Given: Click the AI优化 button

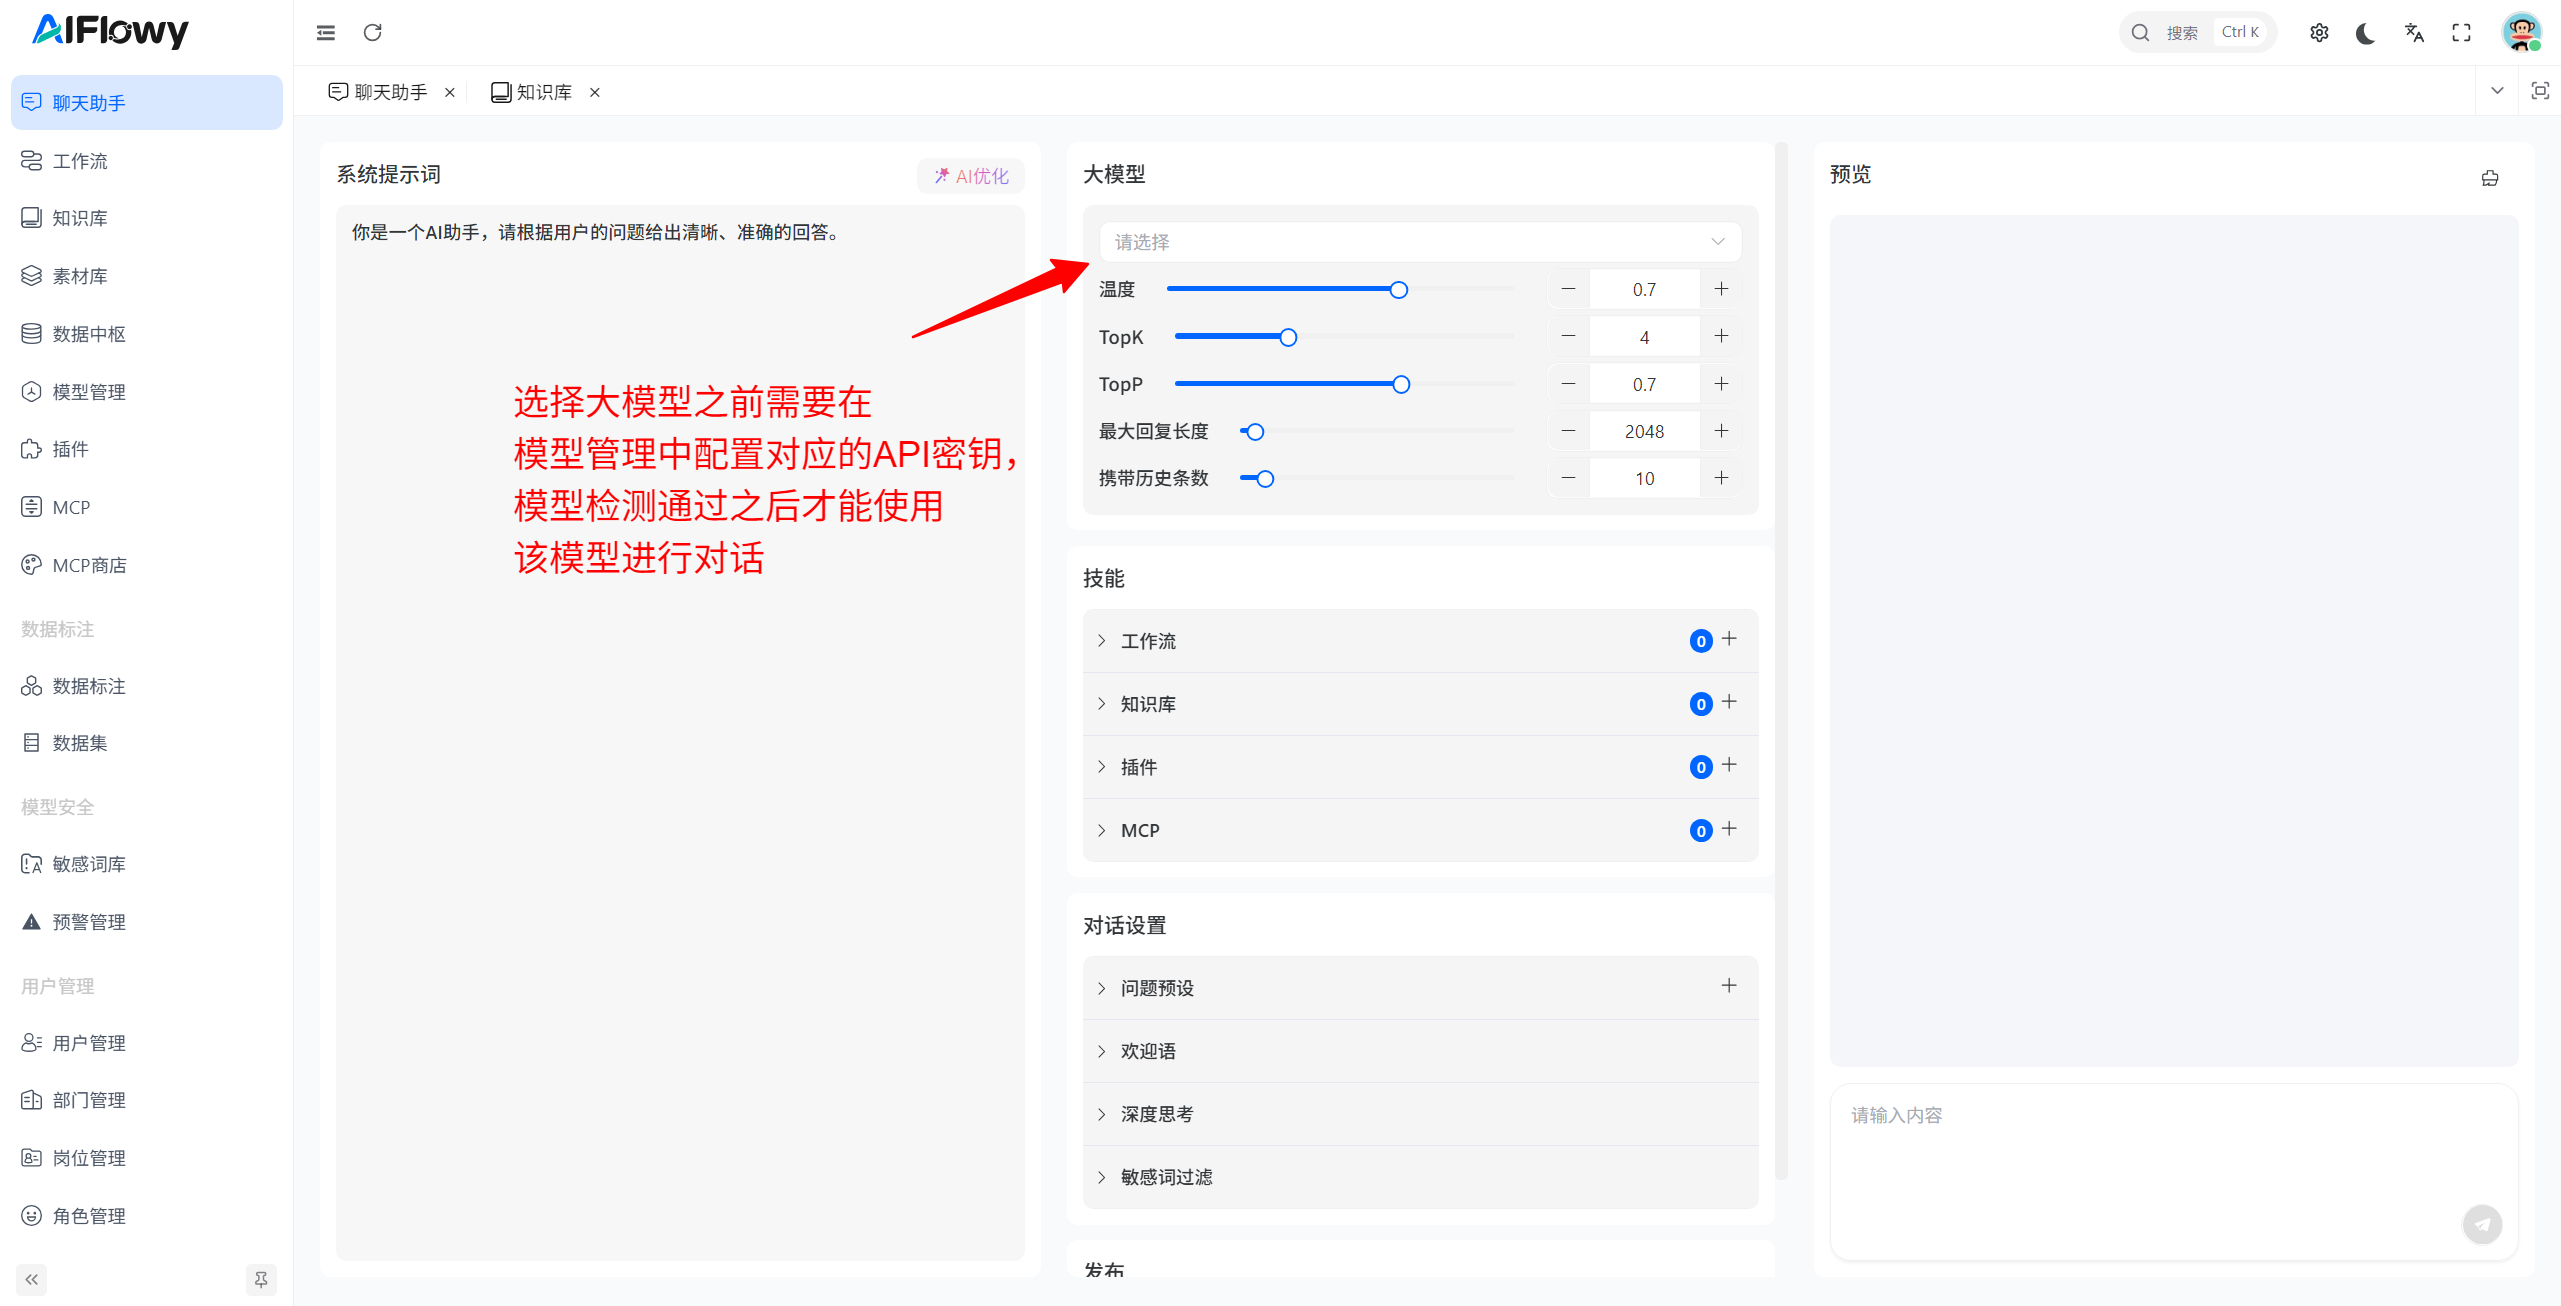Looking at the screenshot, I should click(x=971, y=176).
